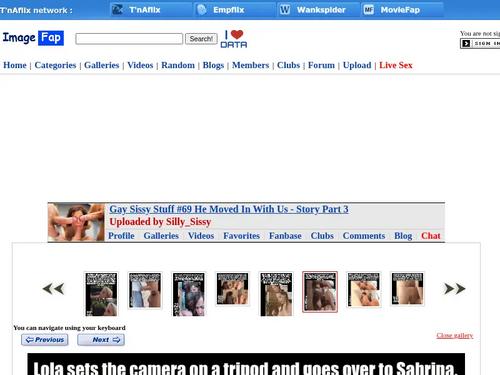Open the Upload link
The image size is (500, 375).
click(x=357, y=65)
